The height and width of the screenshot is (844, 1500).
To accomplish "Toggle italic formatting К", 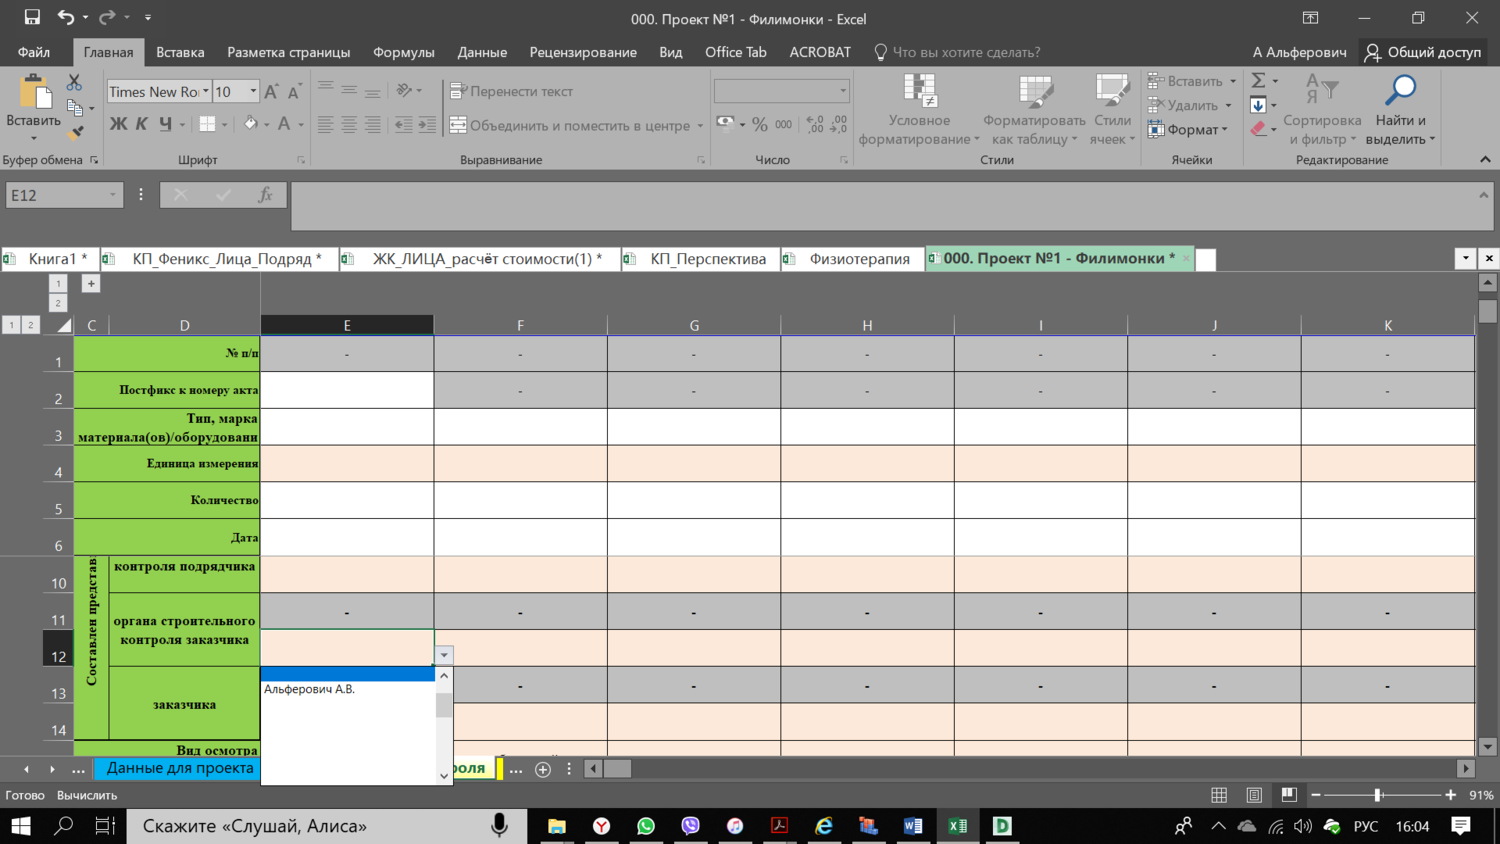I will pyautogui.click(x=141, y=124).
